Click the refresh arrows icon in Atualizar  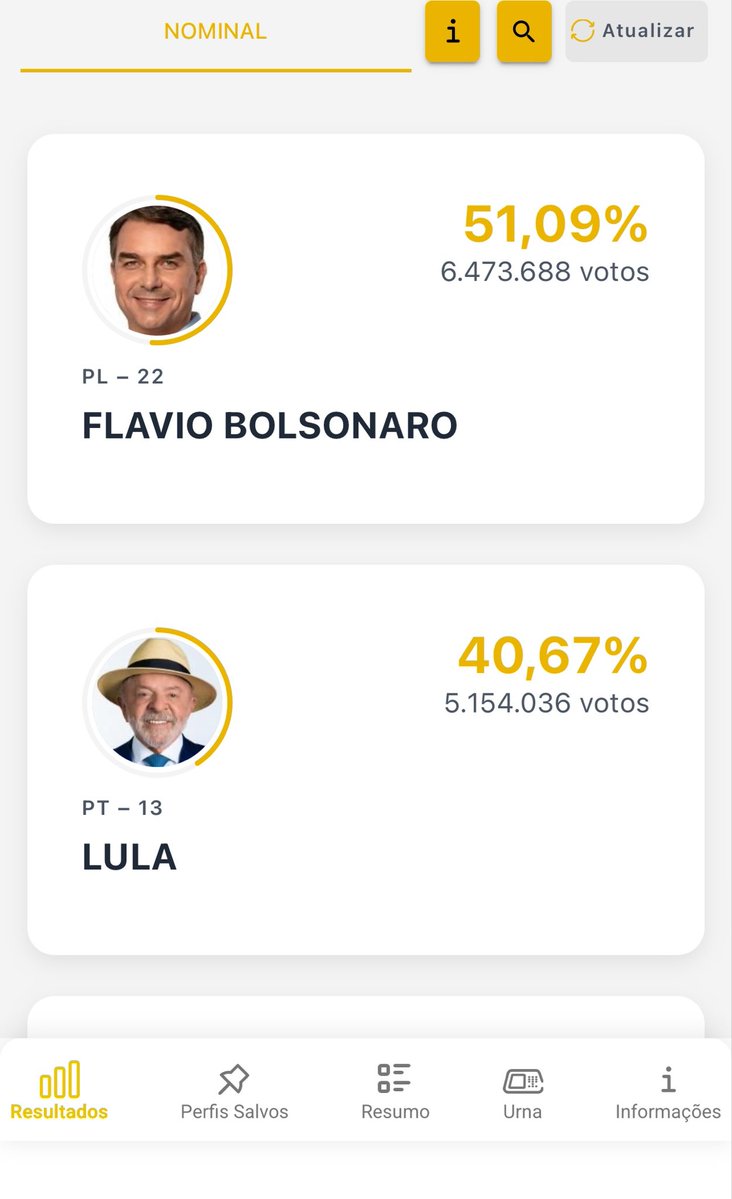click(x=583, y=31)
